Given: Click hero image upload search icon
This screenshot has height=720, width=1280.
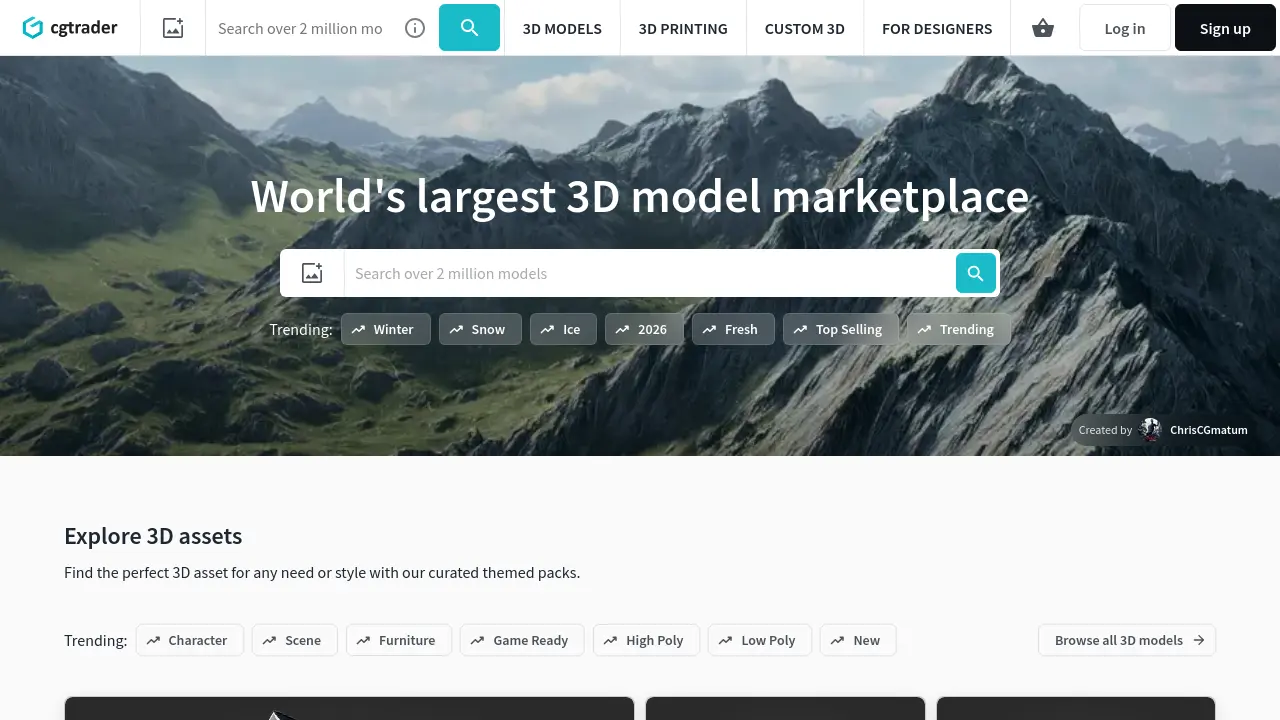Looking at the screenshot, I should point(312,273).
